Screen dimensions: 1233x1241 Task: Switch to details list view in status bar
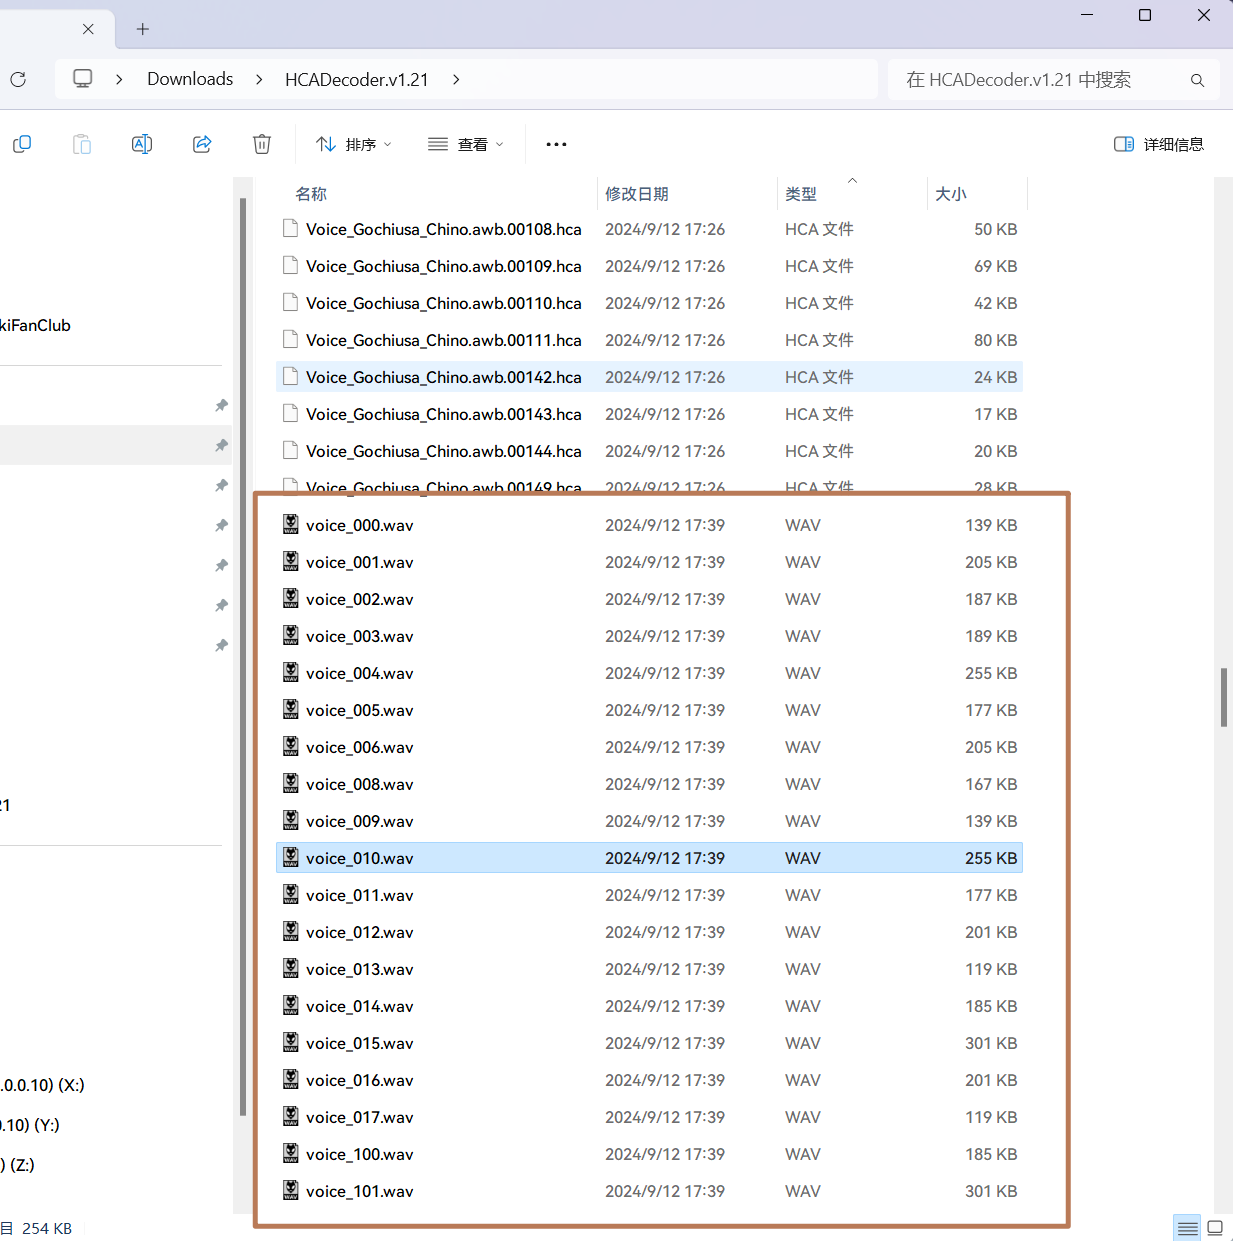pos(1187,1228)
